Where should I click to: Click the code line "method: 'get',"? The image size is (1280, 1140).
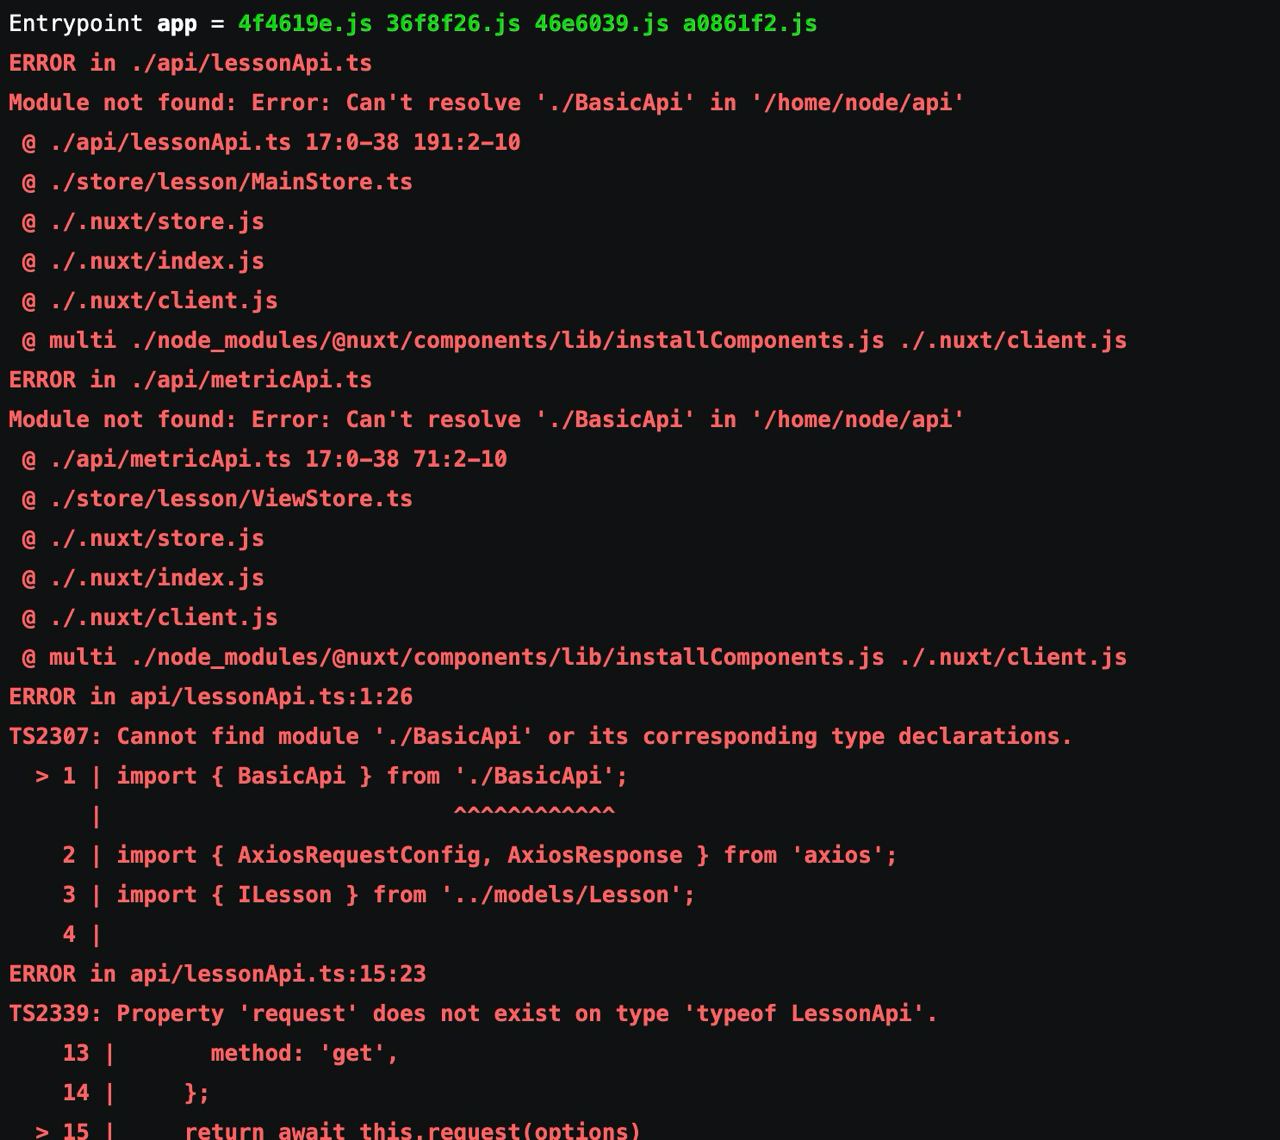pyautogui.click(x=231, y=1053)
